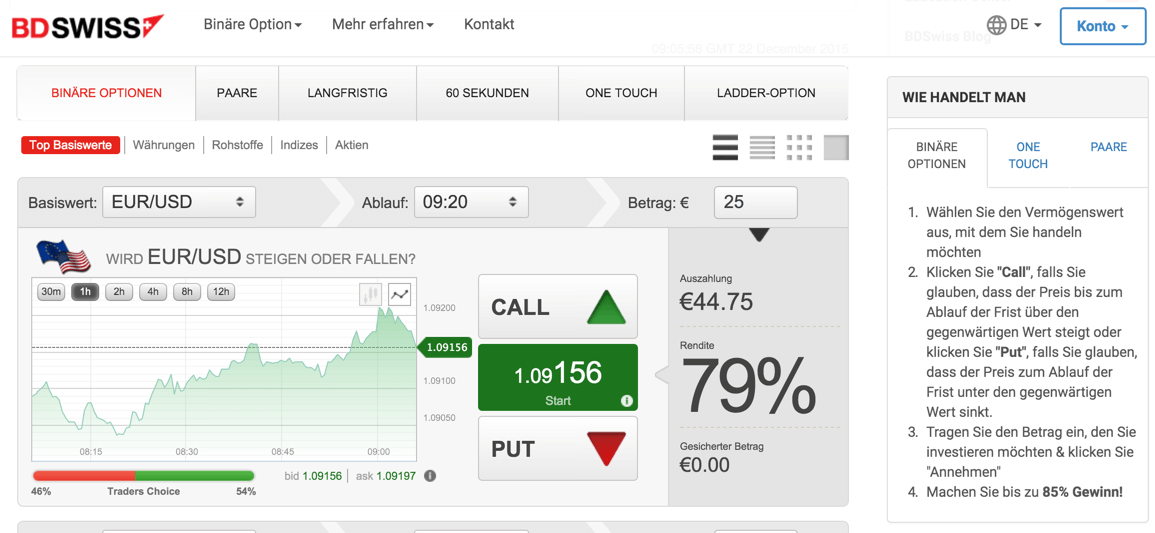Click the BDSwiss logo
Viewport: 1155px width, 533px height.
click(88, 26)
